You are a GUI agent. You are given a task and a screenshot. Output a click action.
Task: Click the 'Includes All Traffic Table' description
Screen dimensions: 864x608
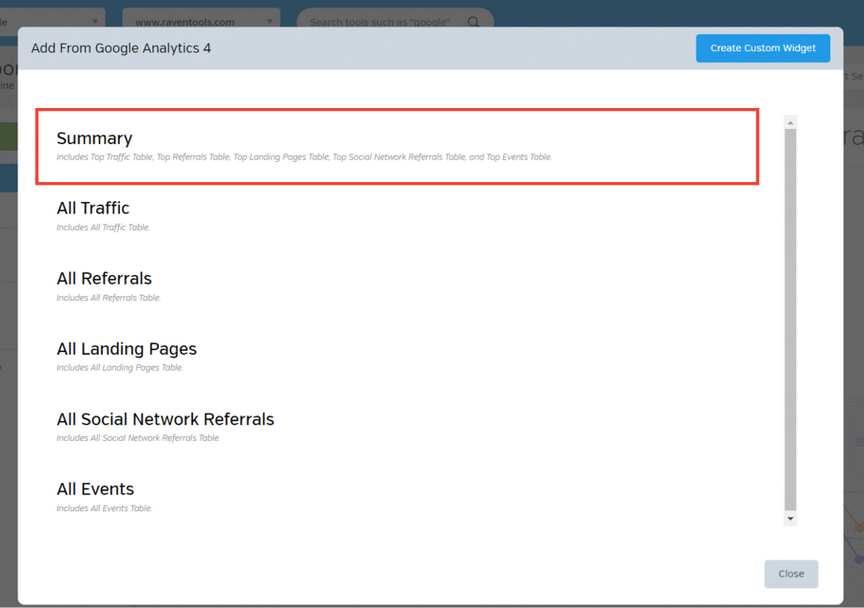click(103, 228)
